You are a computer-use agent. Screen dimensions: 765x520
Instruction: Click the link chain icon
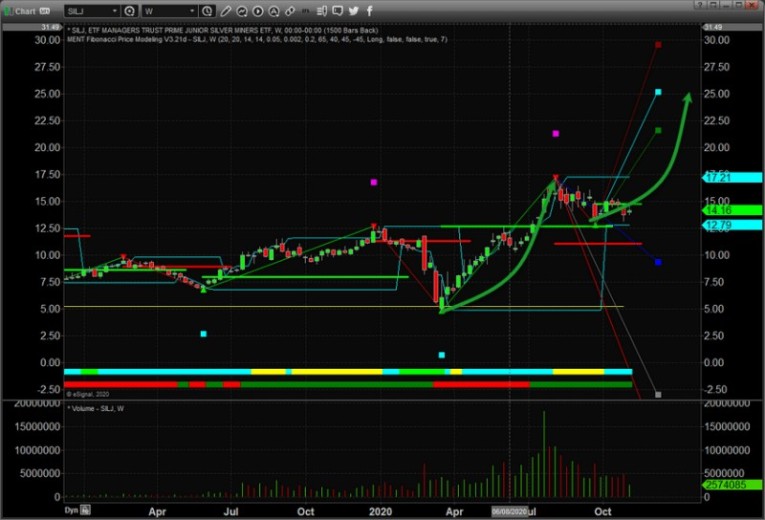pyautogui.click(x=289, y=10)
